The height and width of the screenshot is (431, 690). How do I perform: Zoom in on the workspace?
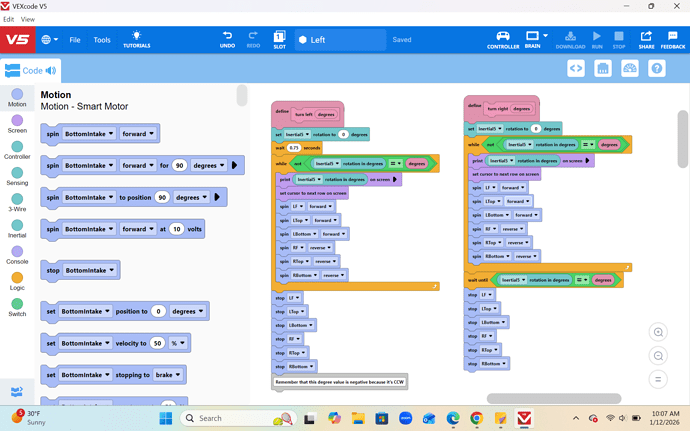click(x=658, y=332)
